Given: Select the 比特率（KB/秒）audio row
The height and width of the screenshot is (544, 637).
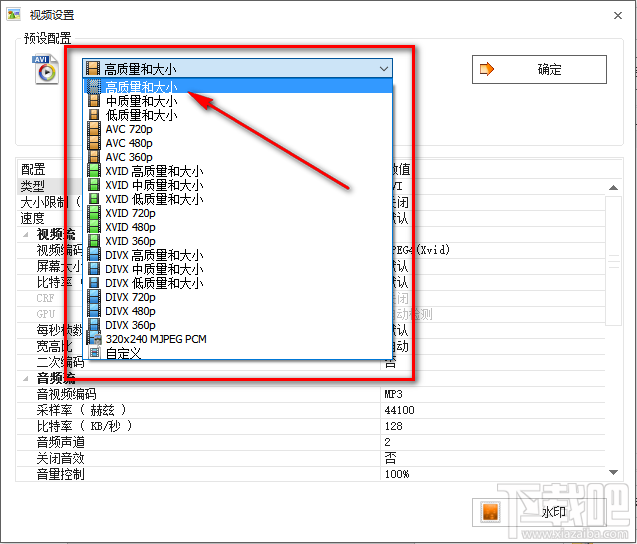Looking at the screenshot, I should coord(311,426).
